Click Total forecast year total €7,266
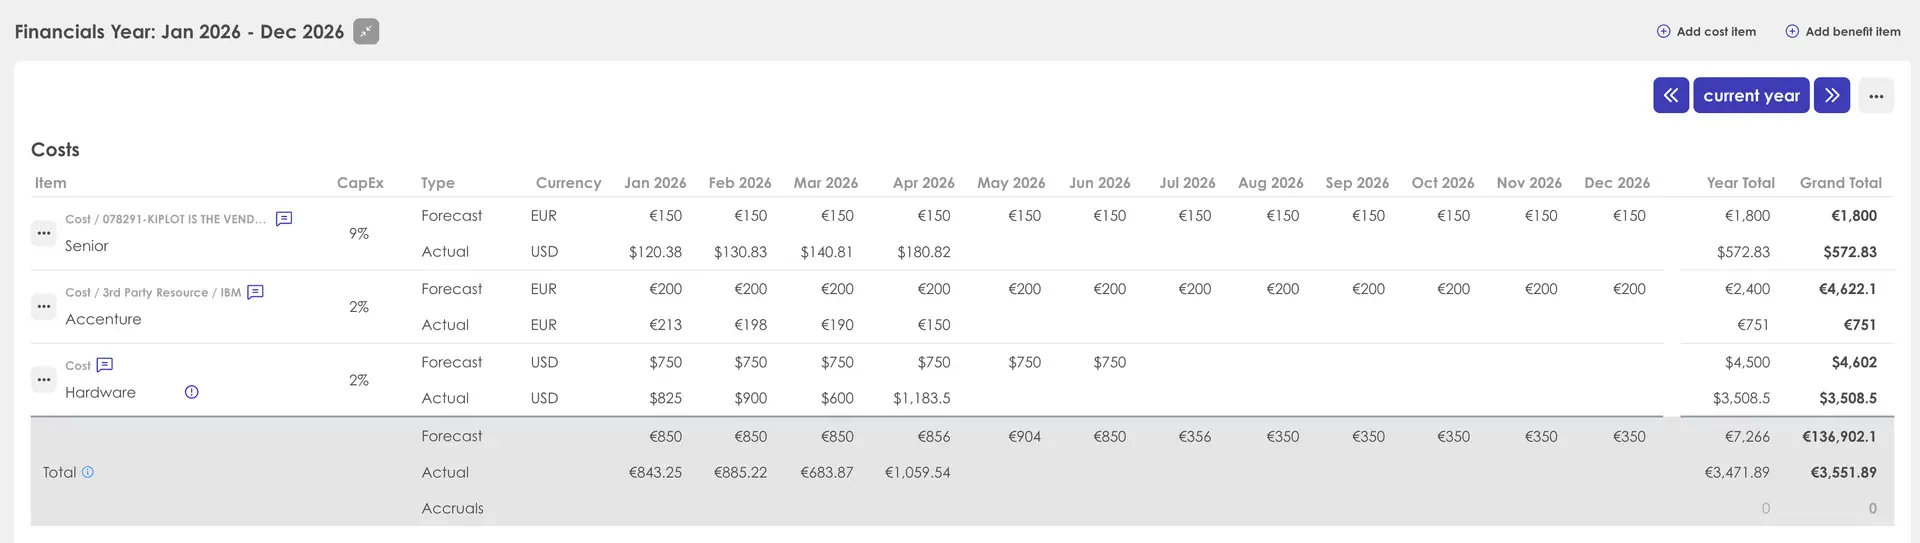 click(1747, 437)
